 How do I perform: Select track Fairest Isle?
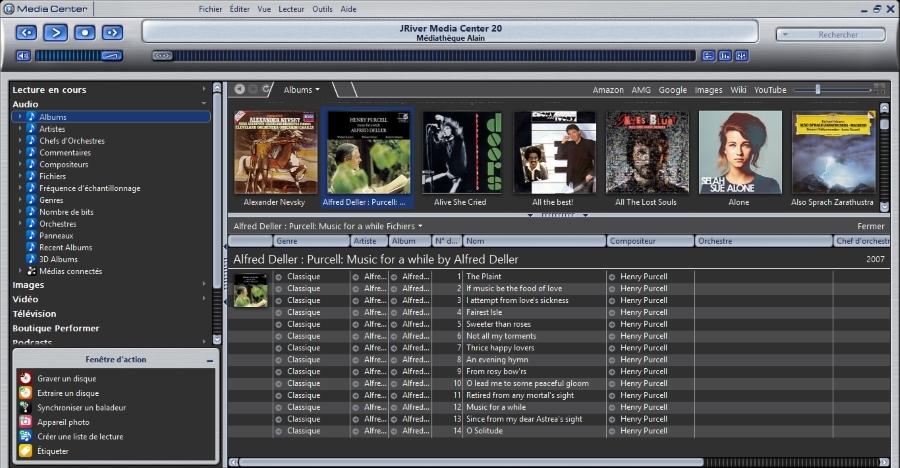click(484, 312)
